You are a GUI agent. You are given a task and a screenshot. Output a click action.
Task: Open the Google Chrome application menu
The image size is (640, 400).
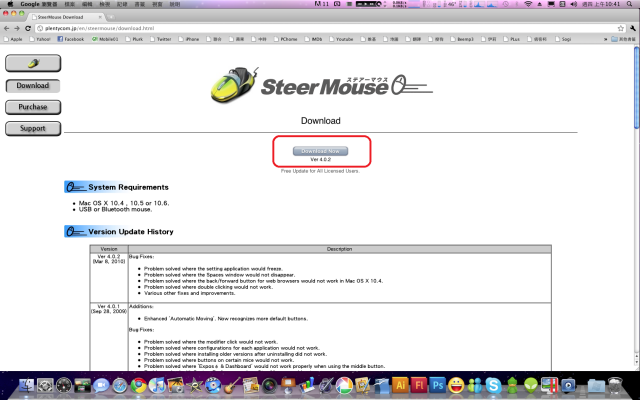pyautogui.click(x=39, y=4)
